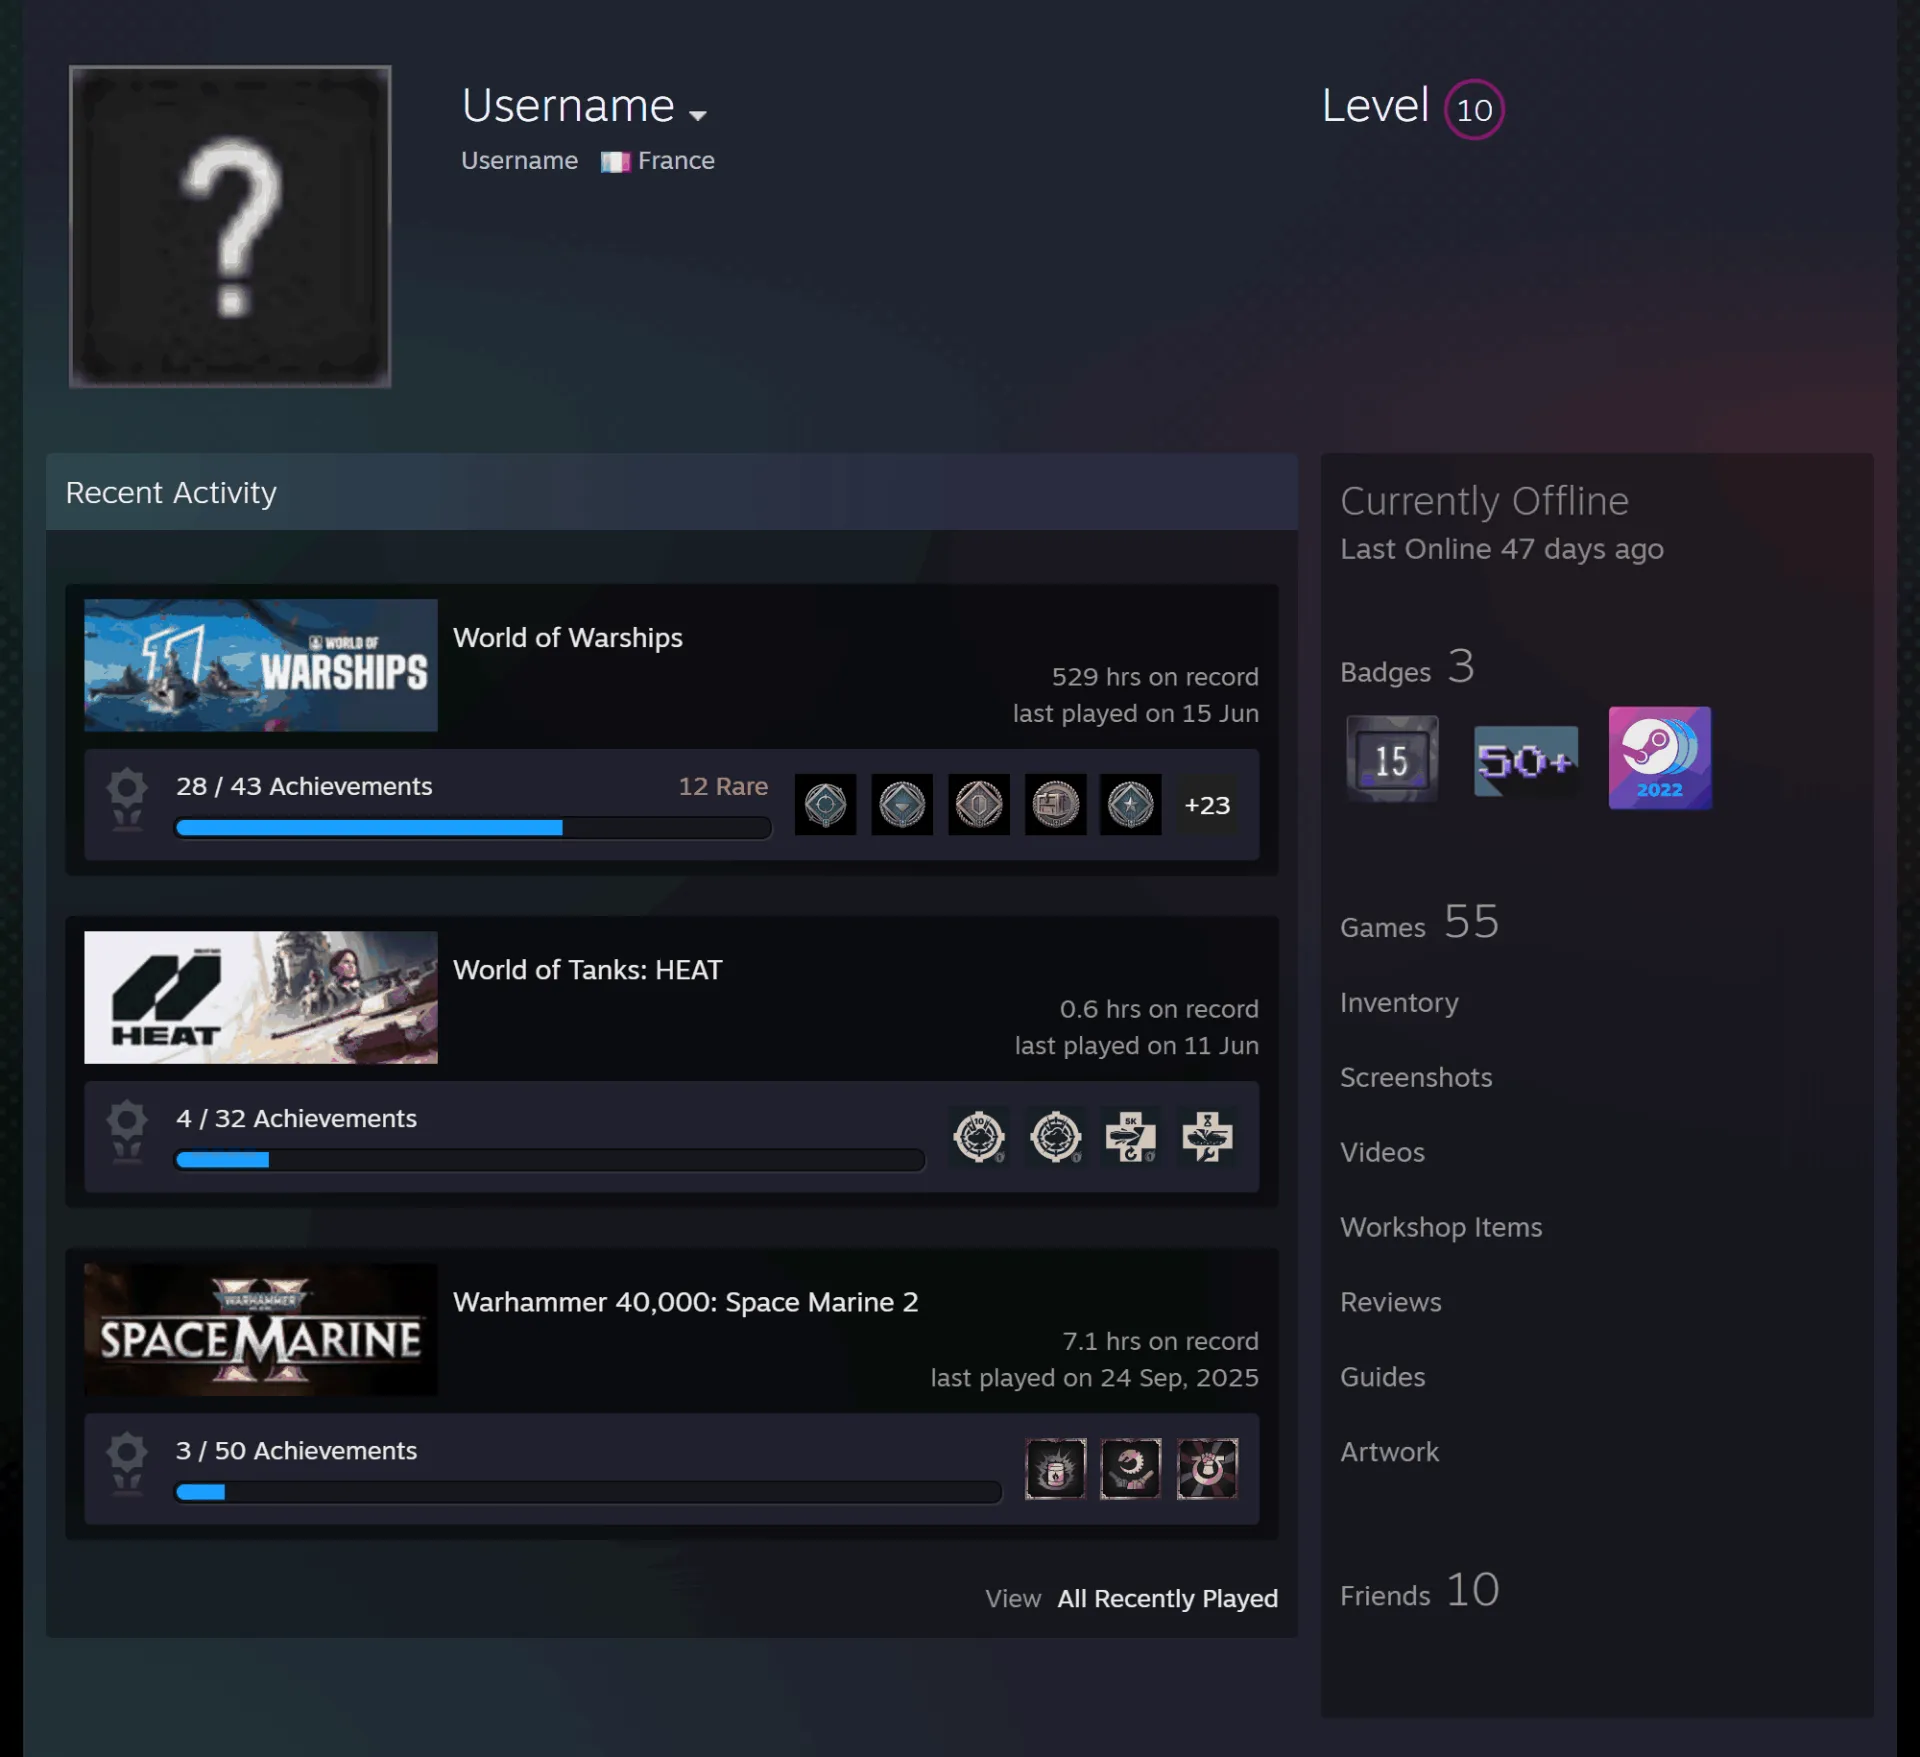
Task: Open the Friends 10 link
Action: [x=1419, y=1590]
